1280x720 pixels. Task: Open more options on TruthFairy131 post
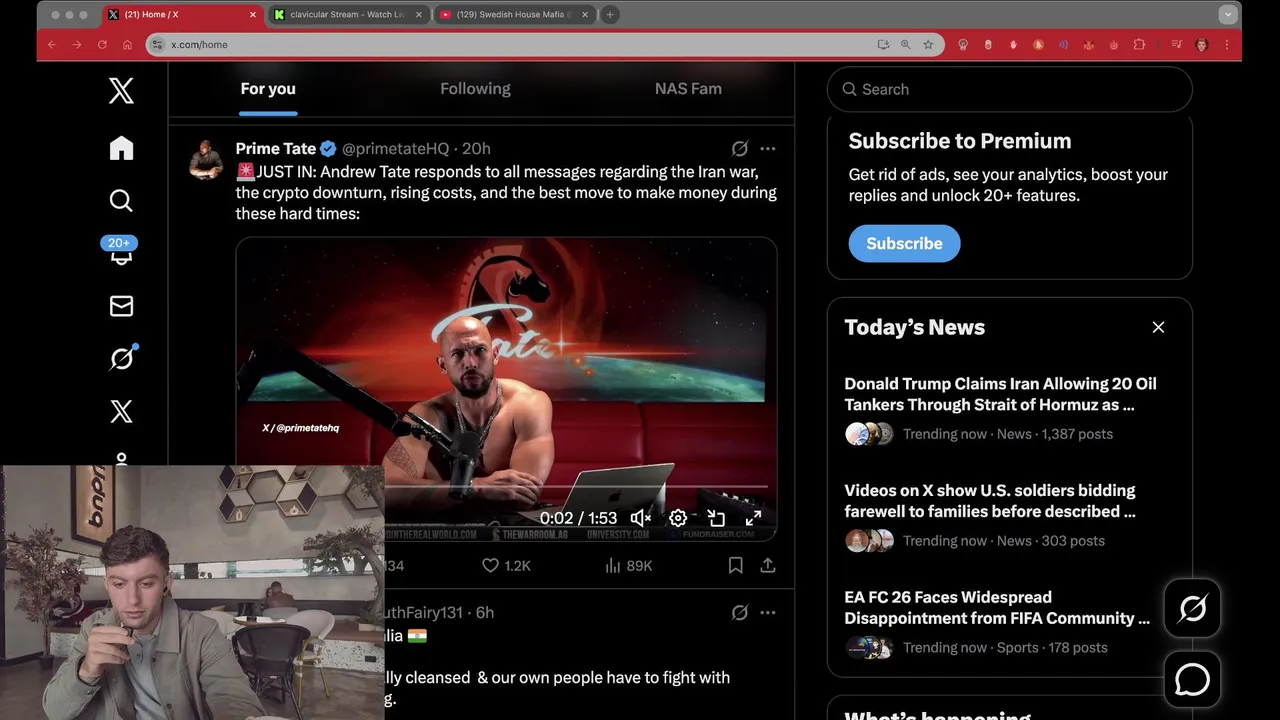coord(768,612)
